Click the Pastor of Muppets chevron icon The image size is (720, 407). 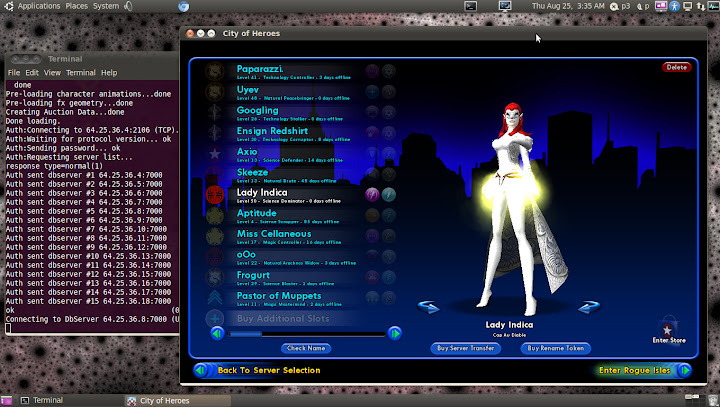214,298
